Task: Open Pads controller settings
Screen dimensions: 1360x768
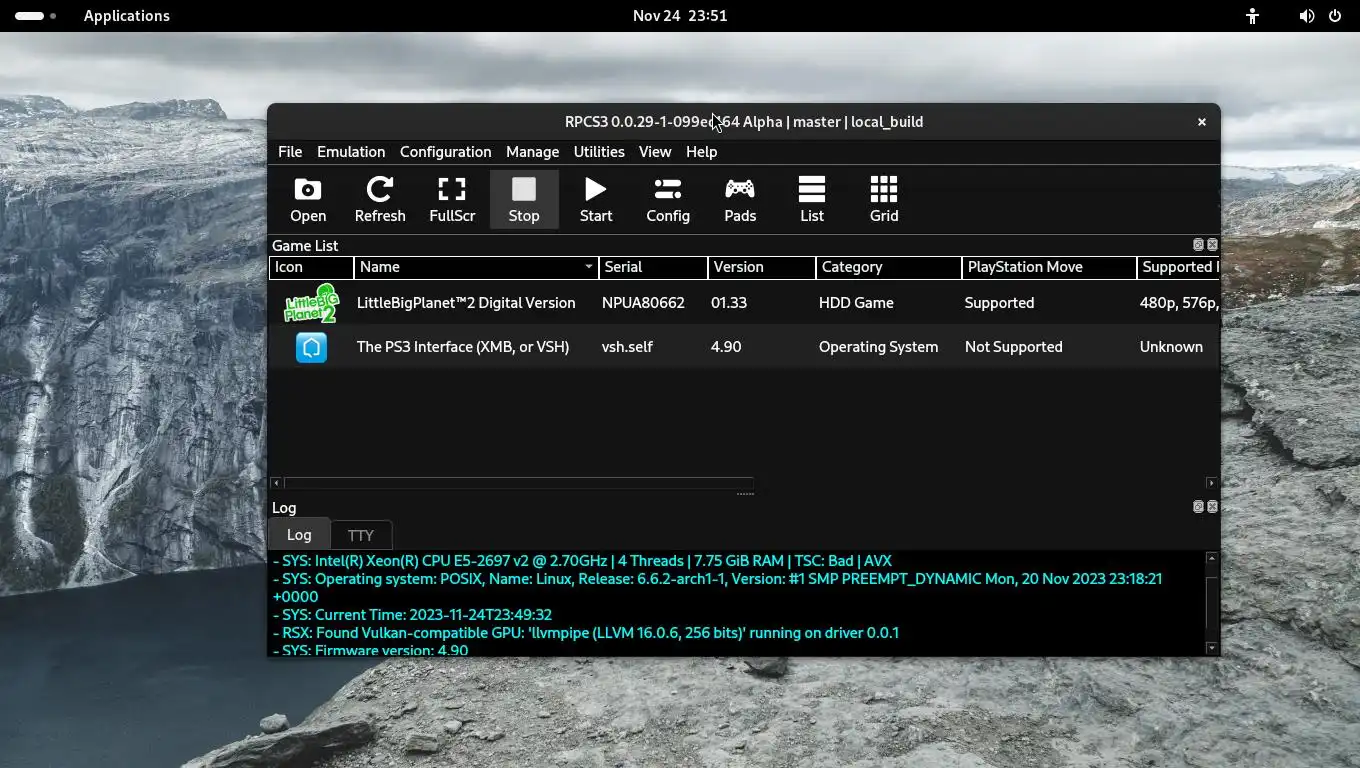Action: click(x=740, y=199)
